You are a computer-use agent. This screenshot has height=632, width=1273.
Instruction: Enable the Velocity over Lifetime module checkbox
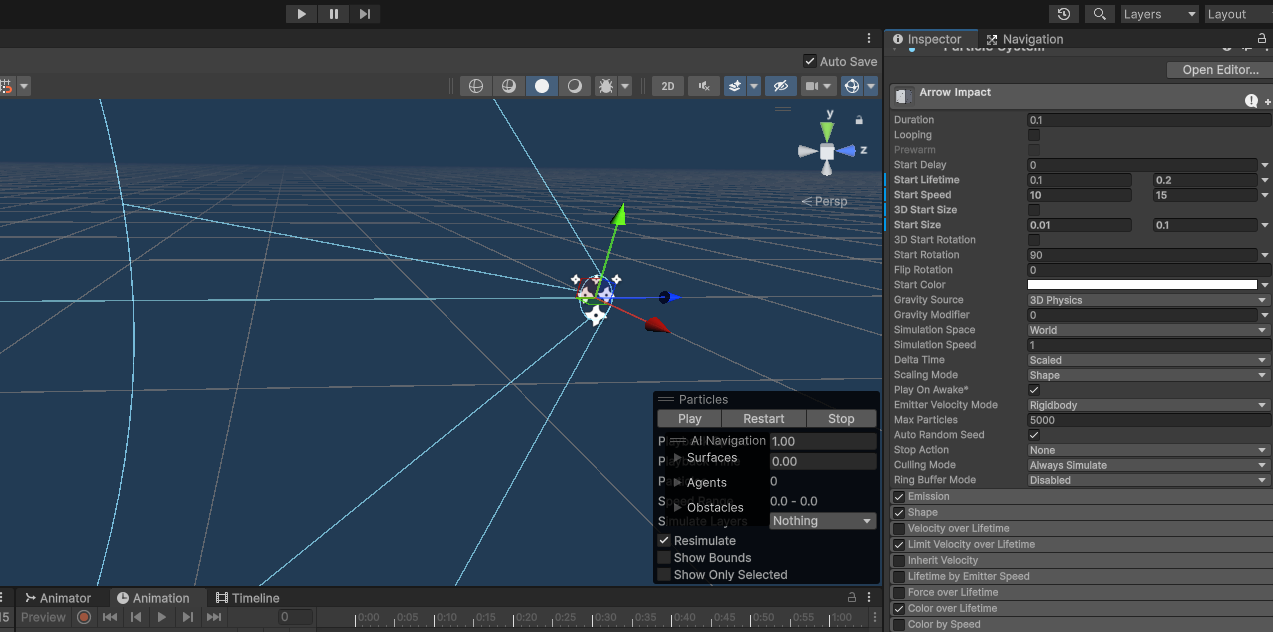point(899,529)
